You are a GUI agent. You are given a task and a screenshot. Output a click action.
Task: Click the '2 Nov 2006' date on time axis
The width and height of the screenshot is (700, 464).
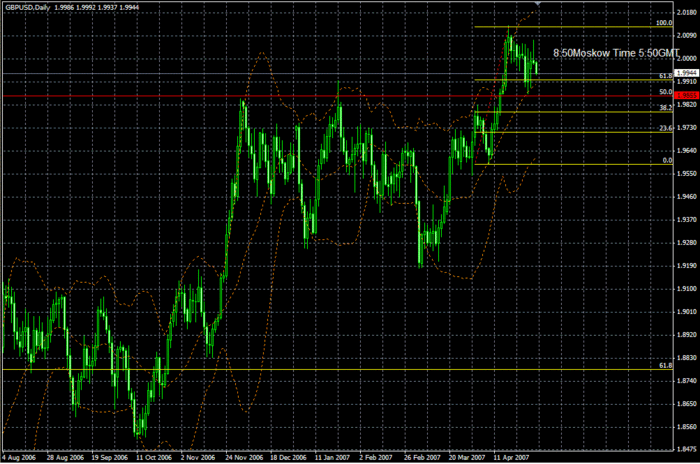coord(198,458)
